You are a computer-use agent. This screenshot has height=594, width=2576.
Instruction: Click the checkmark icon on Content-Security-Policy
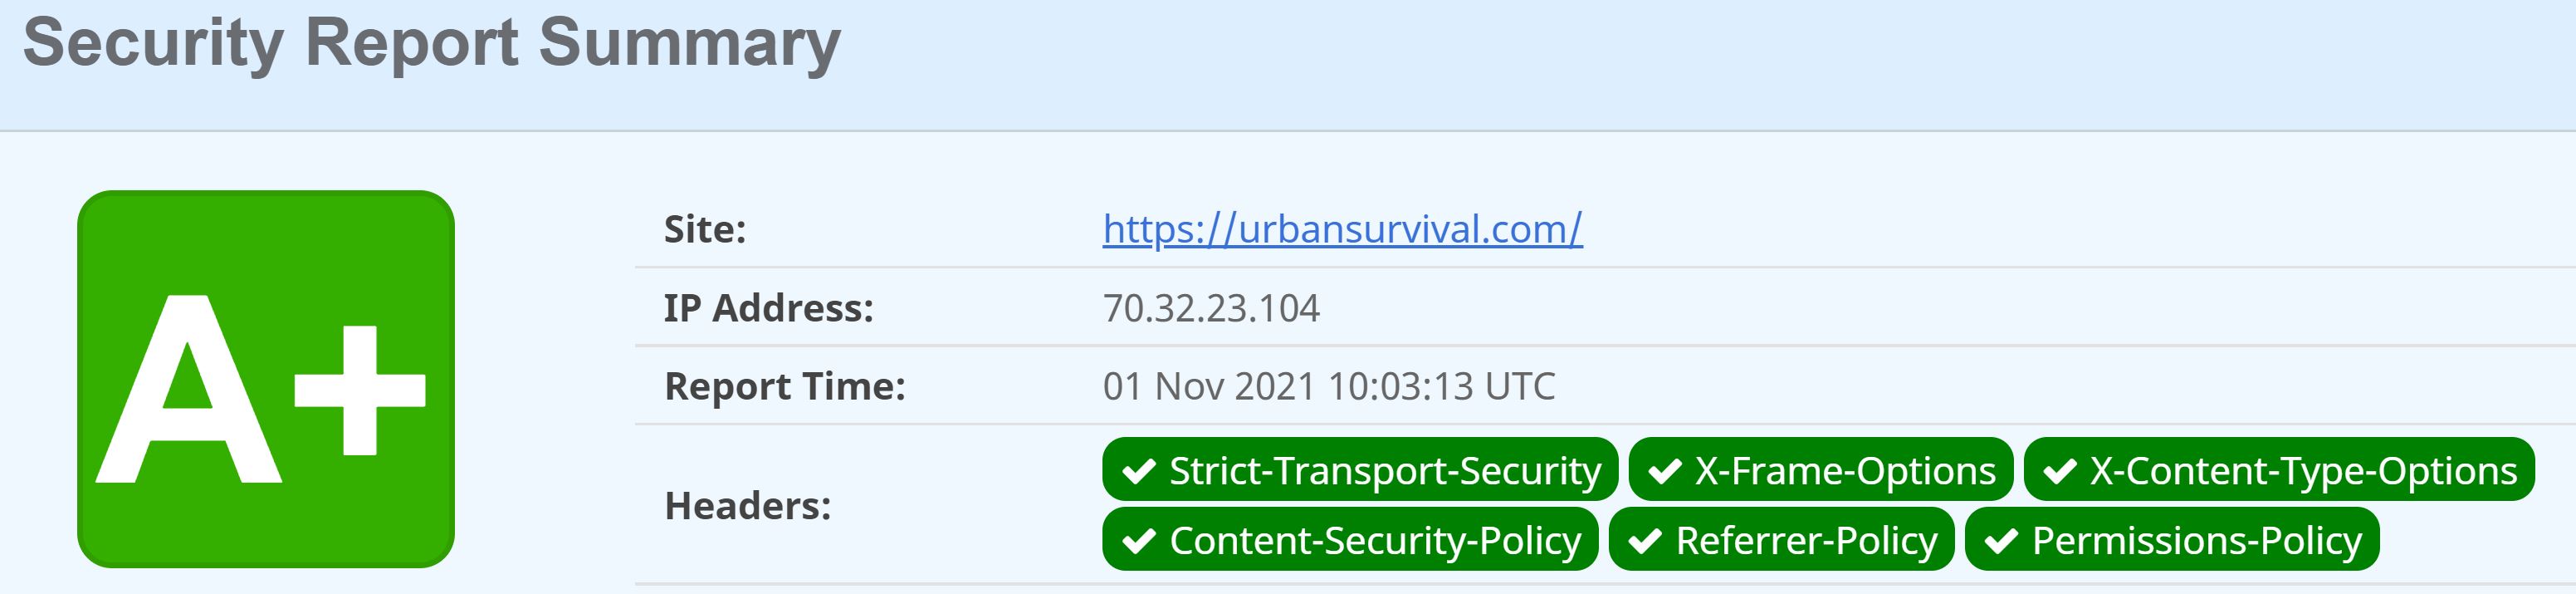tap(1139, 541)
